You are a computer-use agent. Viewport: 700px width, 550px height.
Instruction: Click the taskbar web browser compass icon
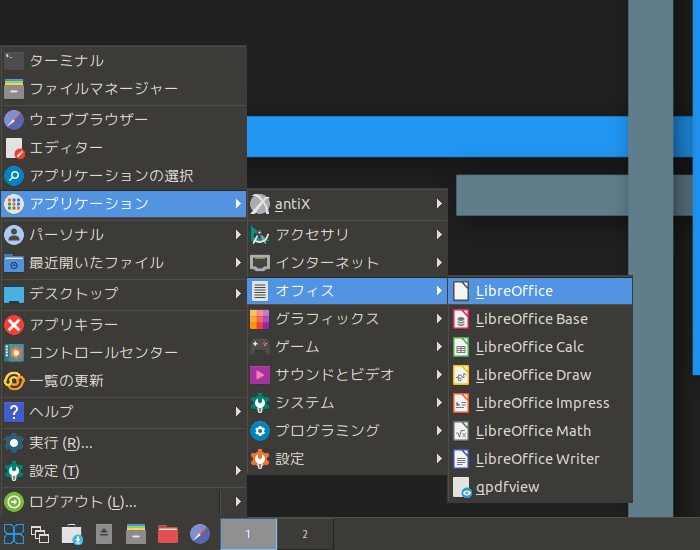pos(200,534)
